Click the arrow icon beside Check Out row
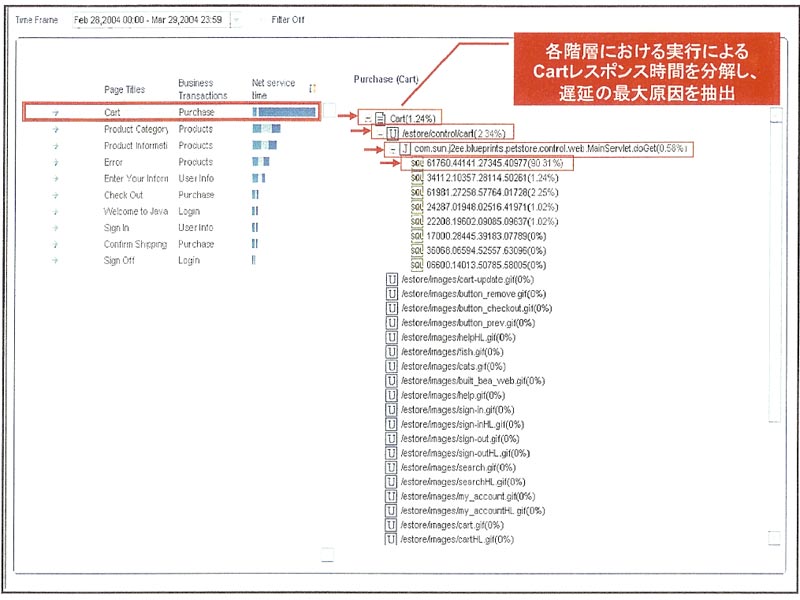The width and height of the screenshot is (800, 600). 55,195
